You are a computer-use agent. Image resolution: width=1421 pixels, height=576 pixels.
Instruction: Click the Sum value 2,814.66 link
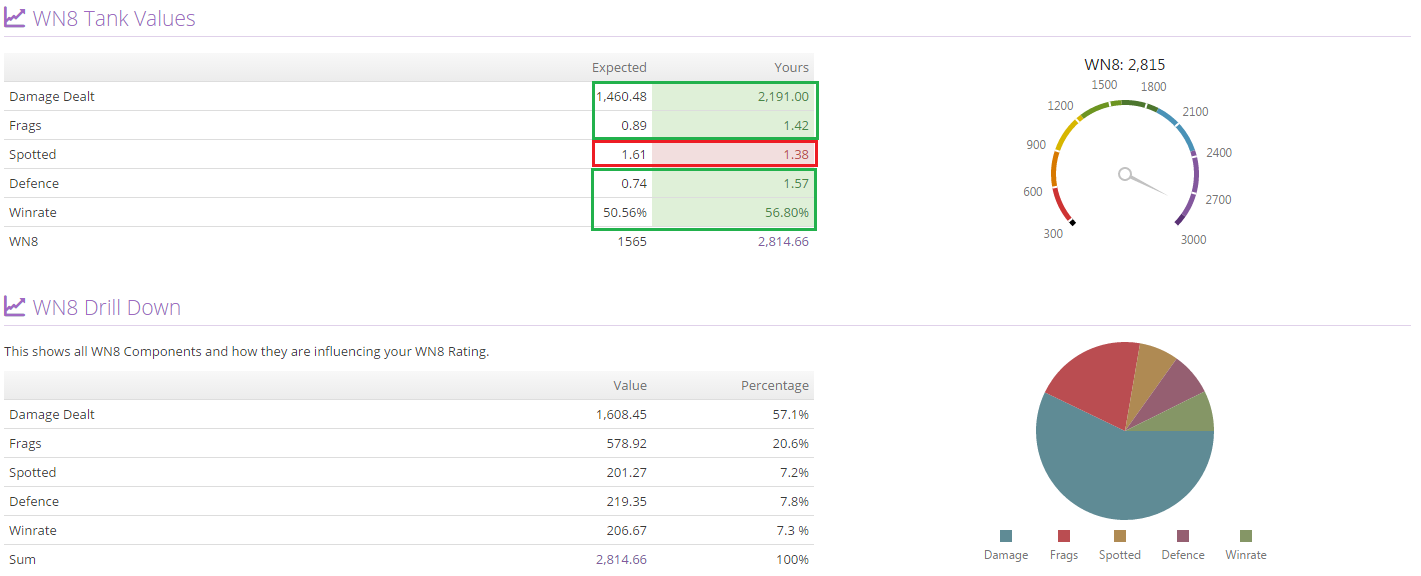coord(621,559)
